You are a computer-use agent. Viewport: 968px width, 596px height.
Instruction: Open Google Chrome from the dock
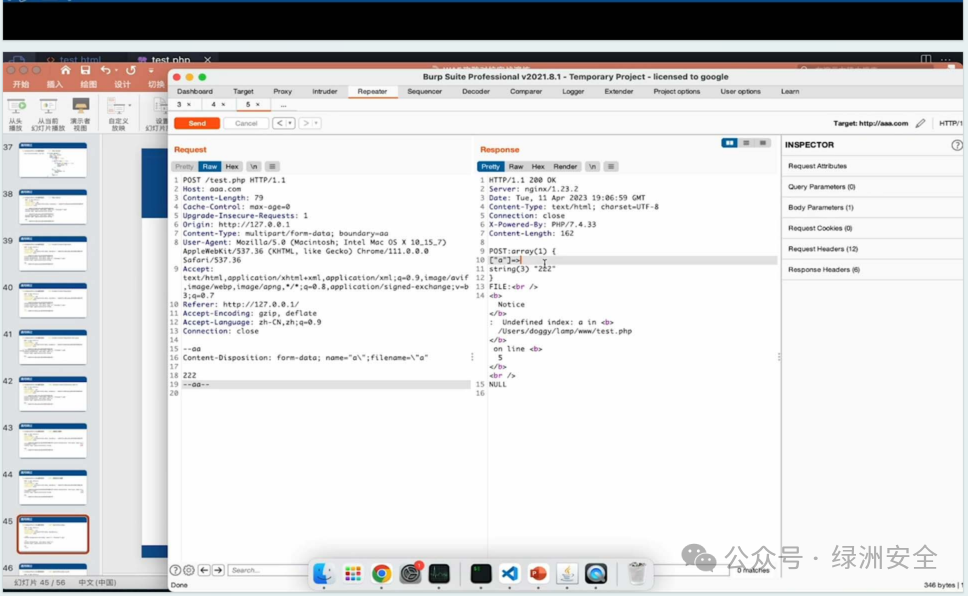[382, 574]
